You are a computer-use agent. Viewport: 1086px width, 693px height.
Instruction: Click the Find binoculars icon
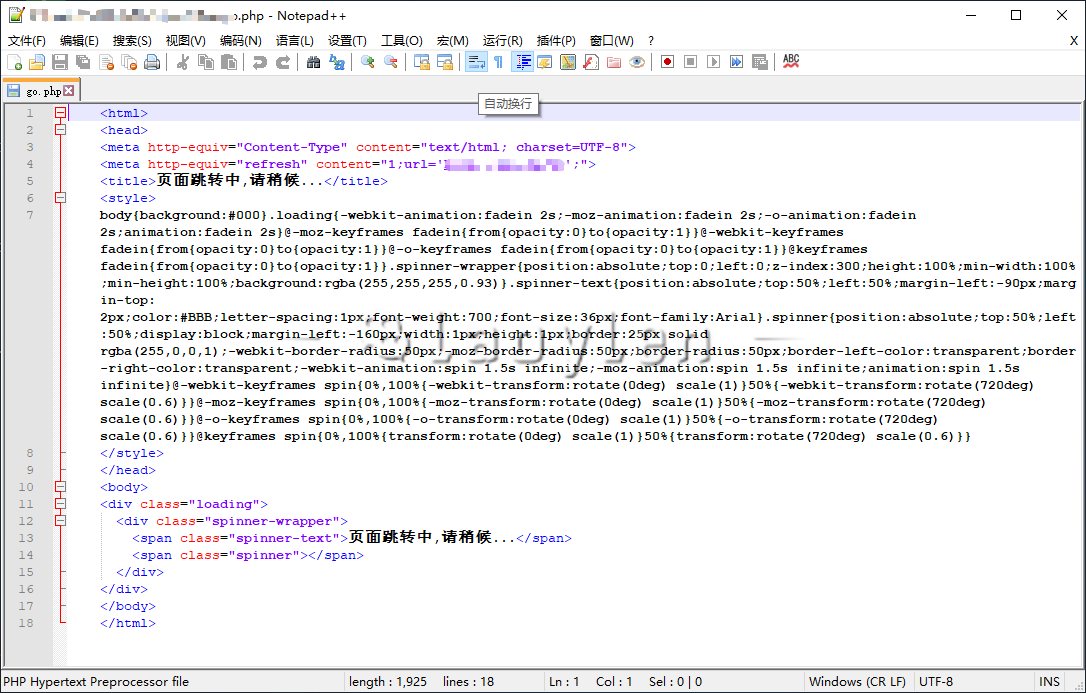[313, 62]
